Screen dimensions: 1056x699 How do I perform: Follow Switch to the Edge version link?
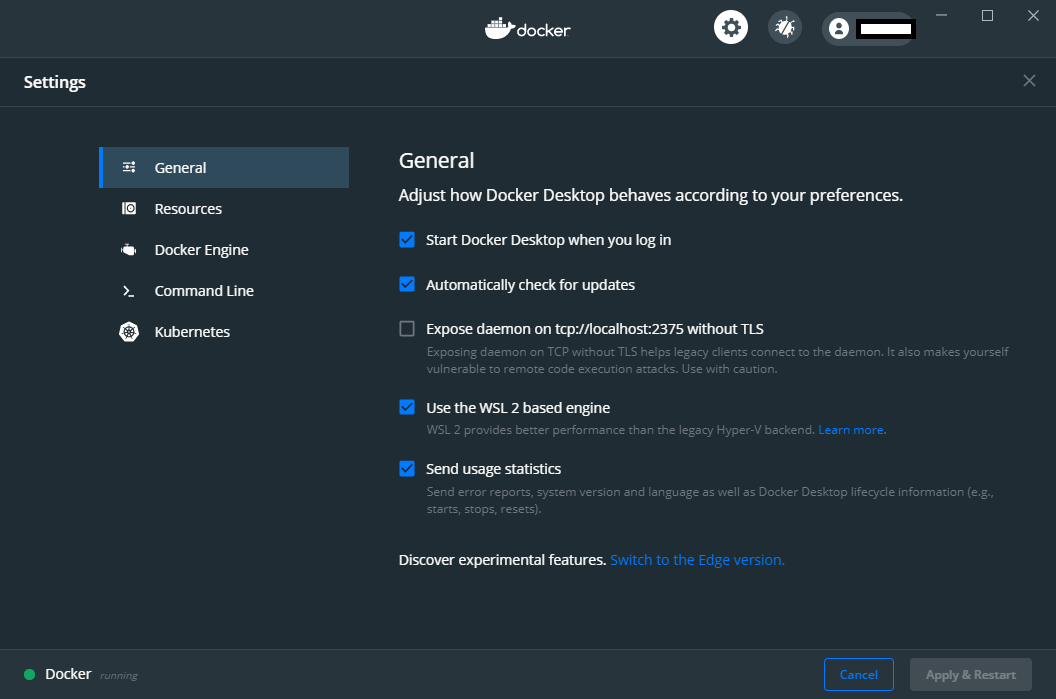coord(697,560)
